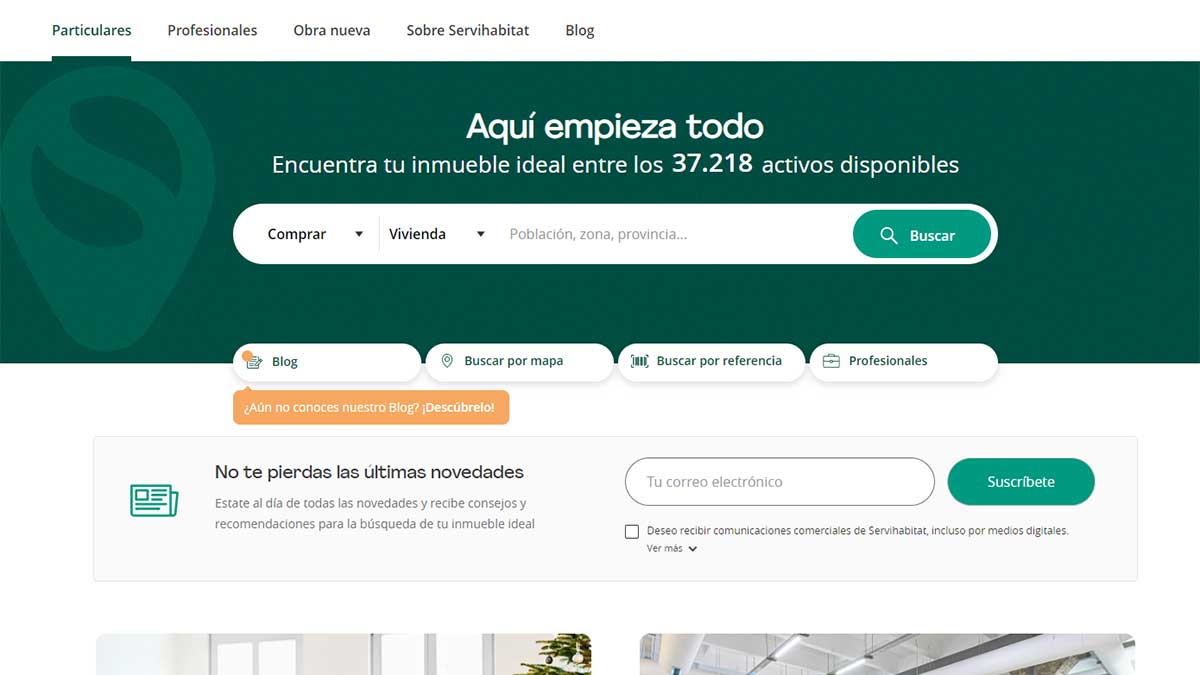Click the magnifying glass icon in Buscar
1200x675 pixels.
(x=888, y=236)
